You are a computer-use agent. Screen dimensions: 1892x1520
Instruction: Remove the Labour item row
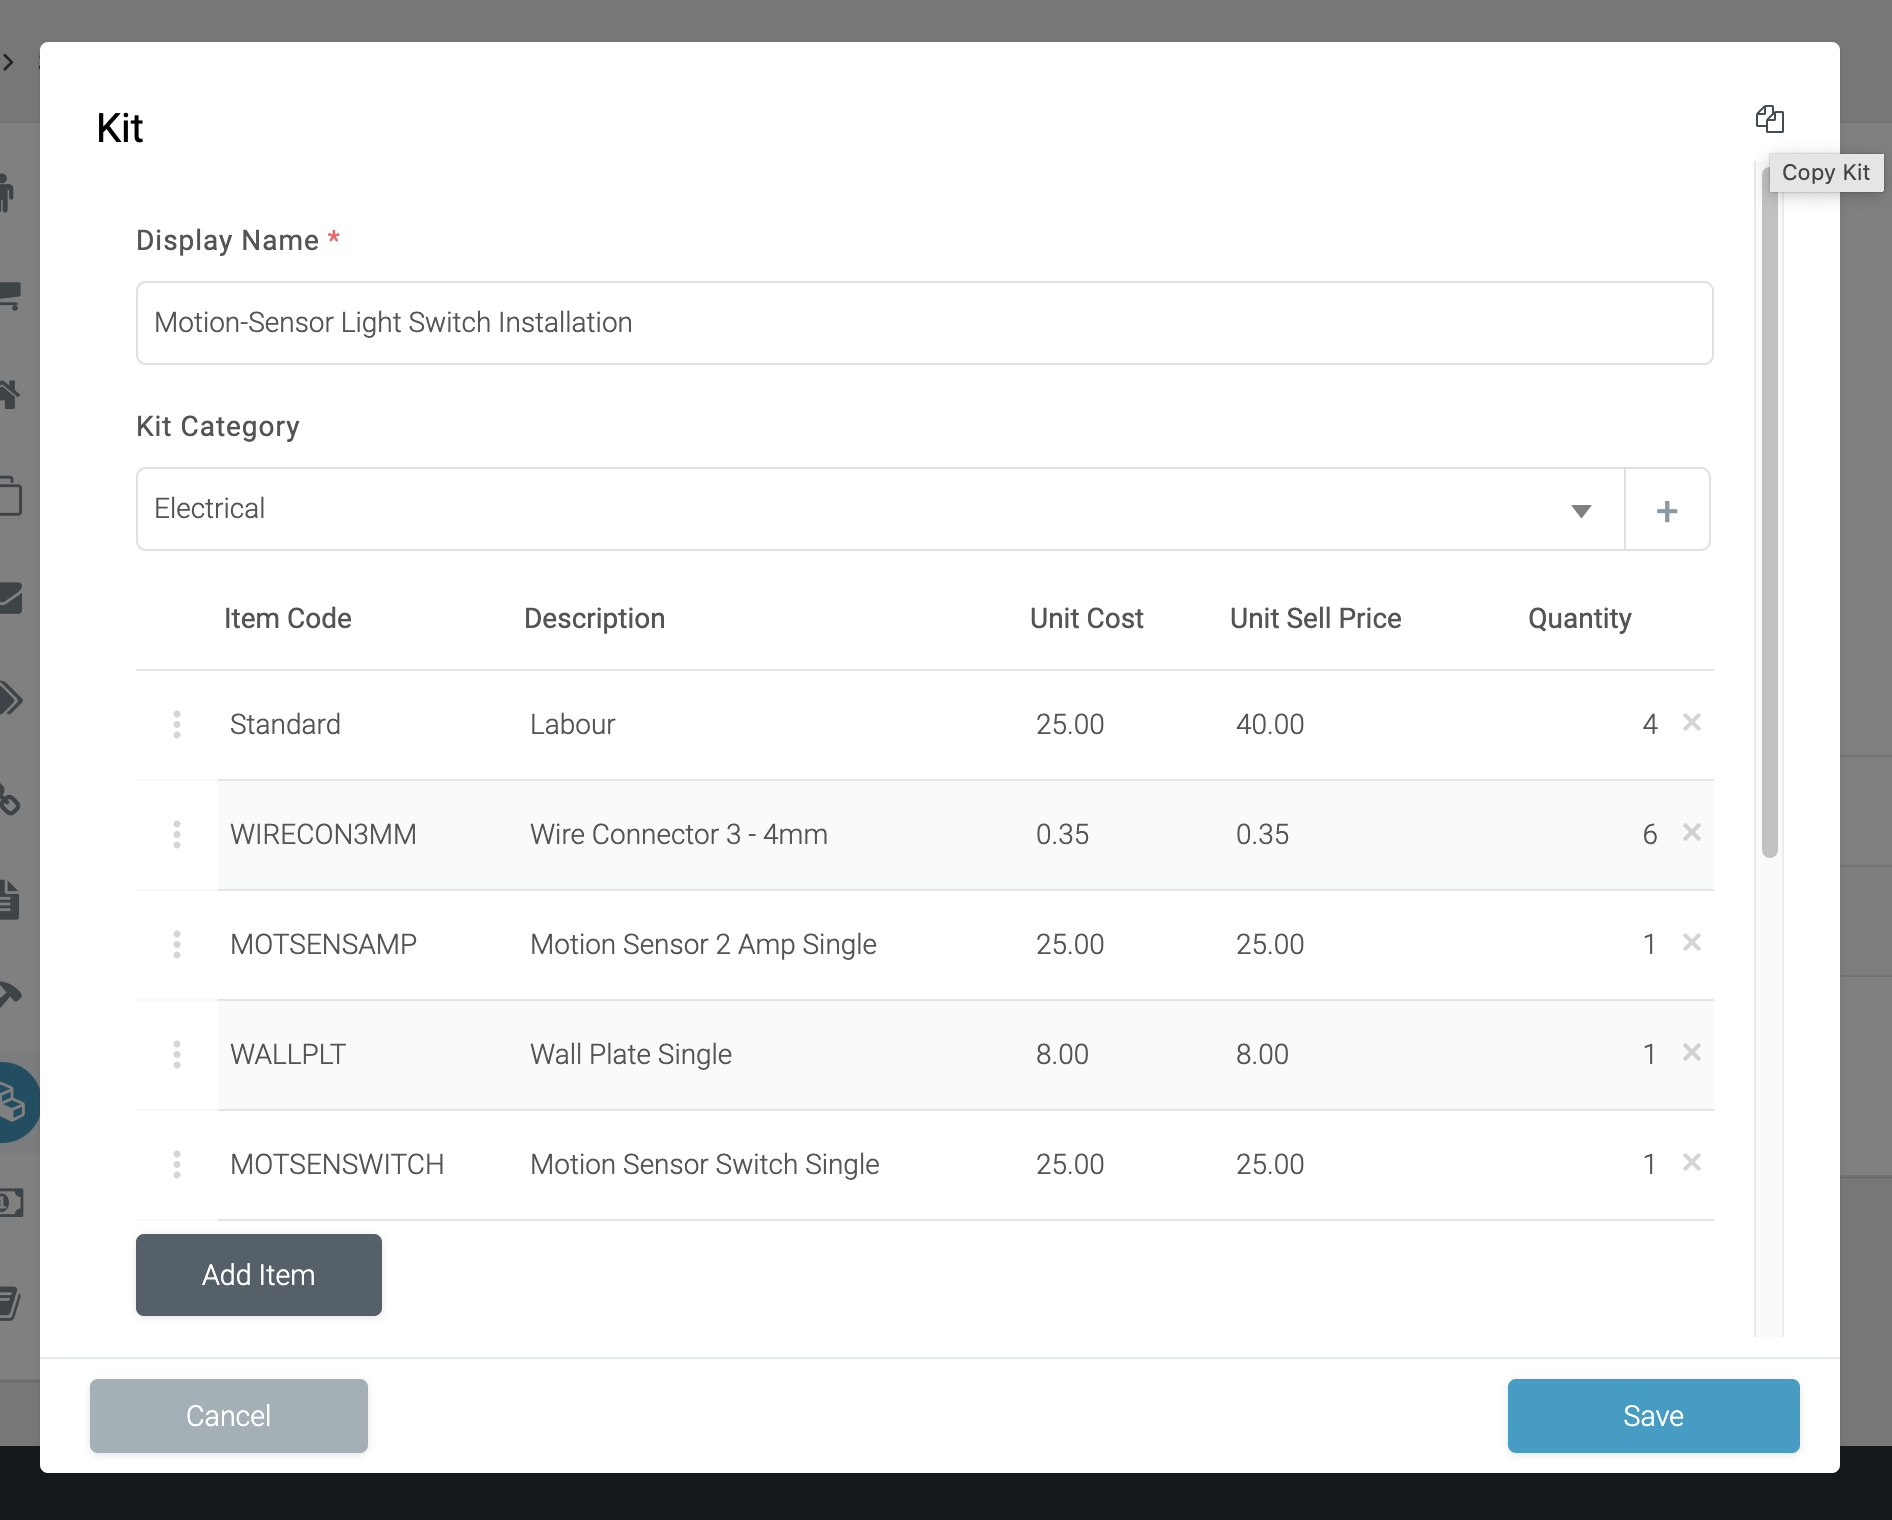1691,722
